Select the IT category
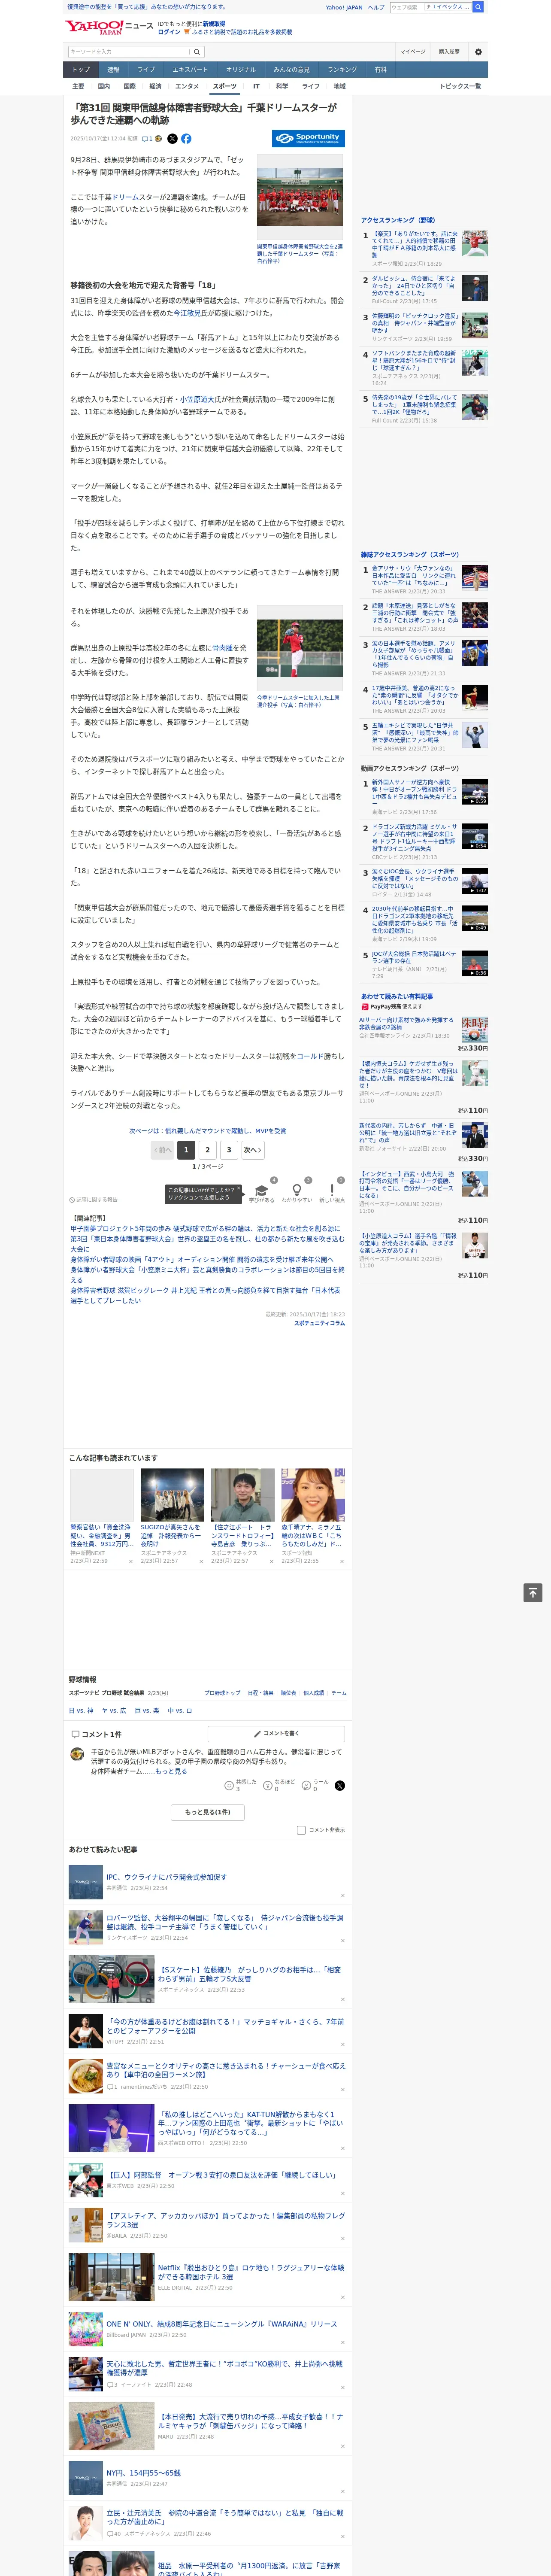 (256, 86)
